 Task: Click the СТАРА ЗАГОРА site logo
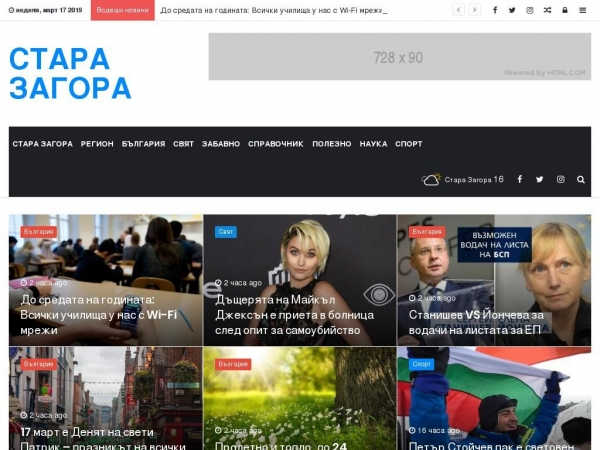[70, 73]
